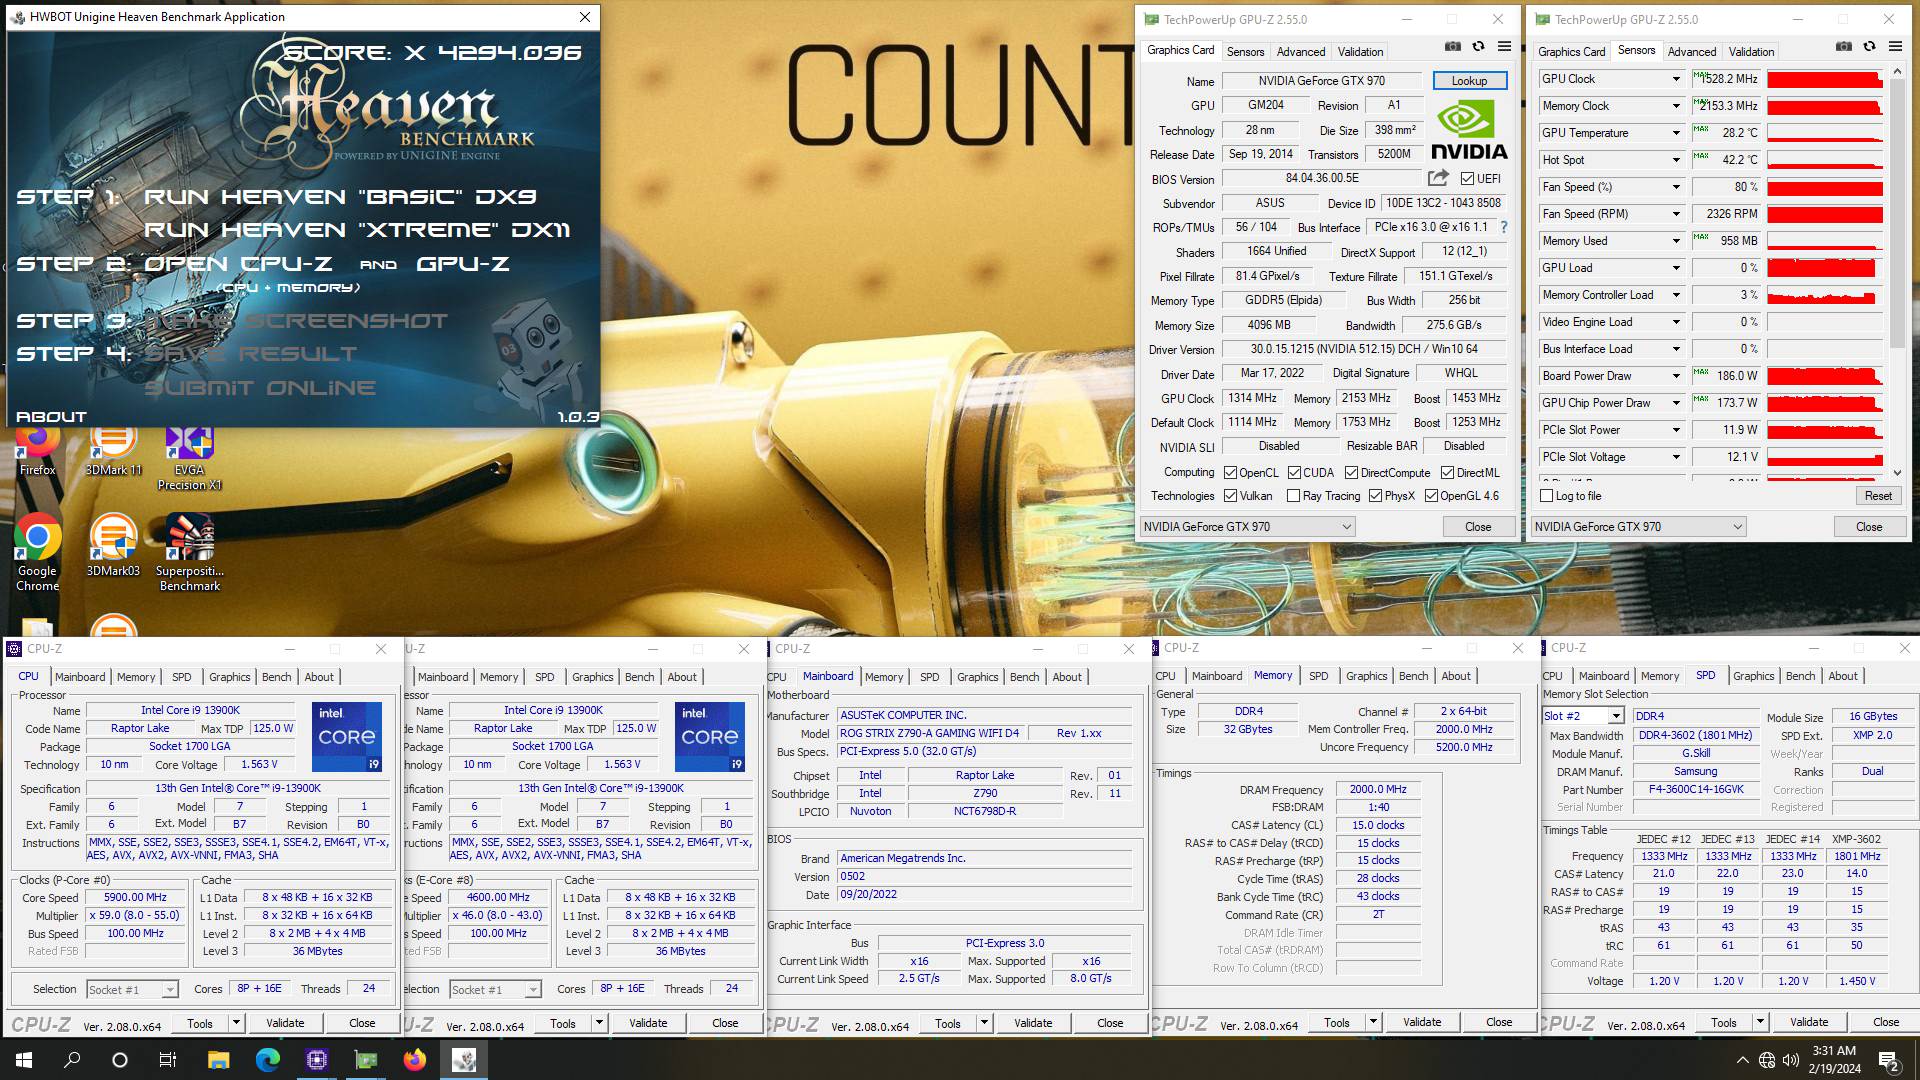This screenshot has width=1920, height=1080.
Task: Enable the Log to file checkbox
Action: [x=1546, y=496]
